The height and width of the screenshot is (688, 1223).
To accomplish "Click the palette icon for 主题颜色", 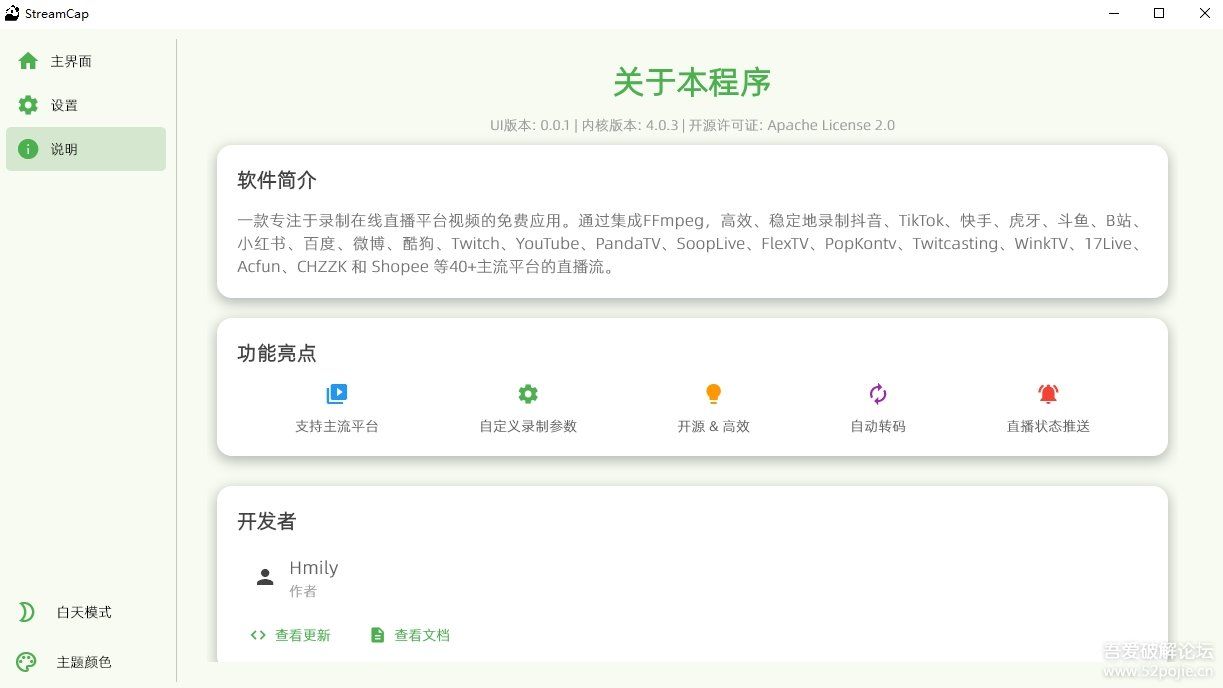I will (x=27, y=662).
